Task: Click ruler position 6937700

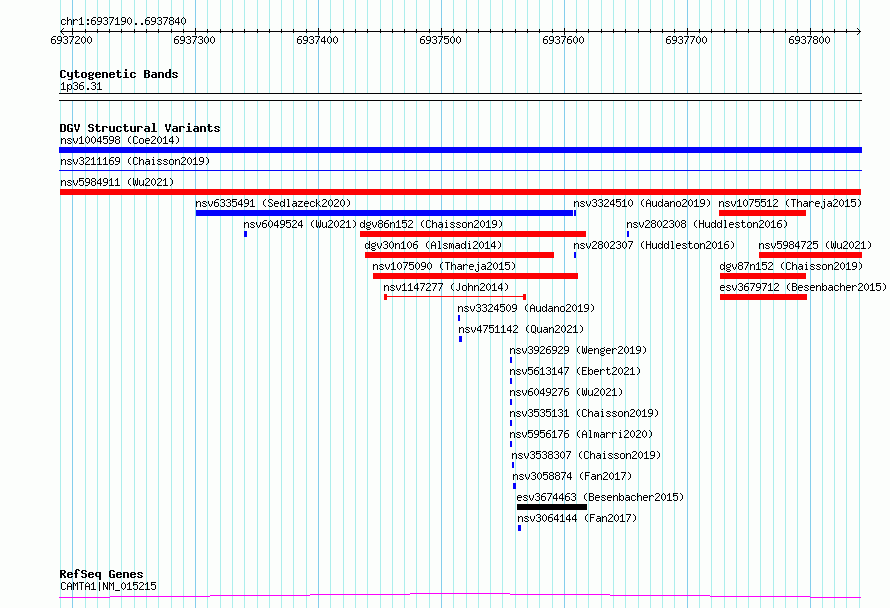Action: (687, 40)
